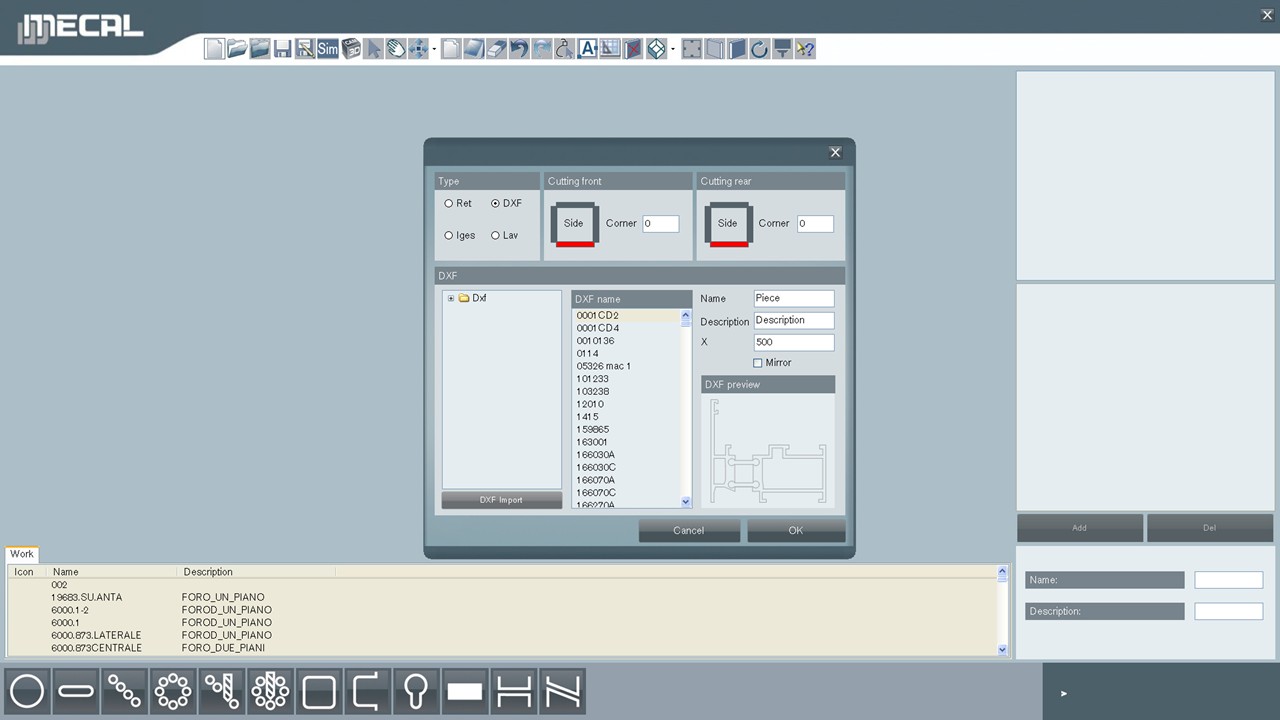Select the solid white rectangle icon

click(465, 691)
